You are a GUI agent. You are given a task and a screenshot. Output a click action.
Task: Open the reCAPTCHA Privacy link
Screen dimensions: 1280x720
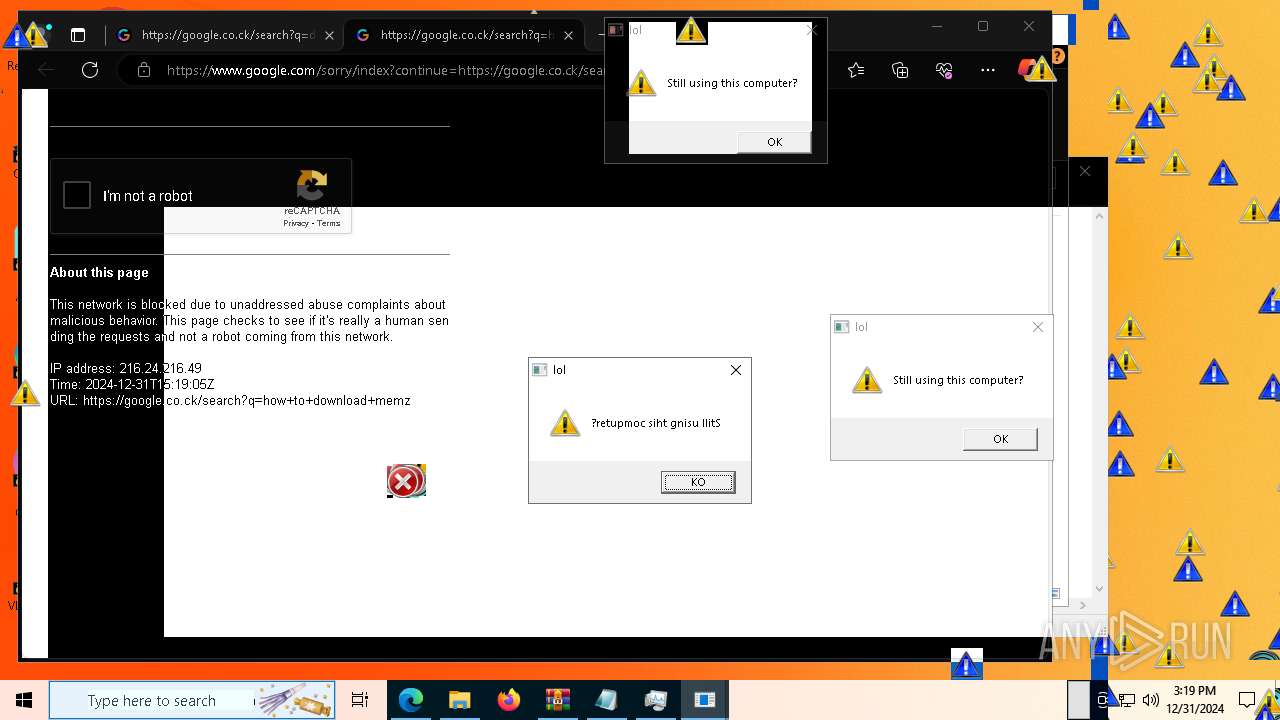point(296,223)
